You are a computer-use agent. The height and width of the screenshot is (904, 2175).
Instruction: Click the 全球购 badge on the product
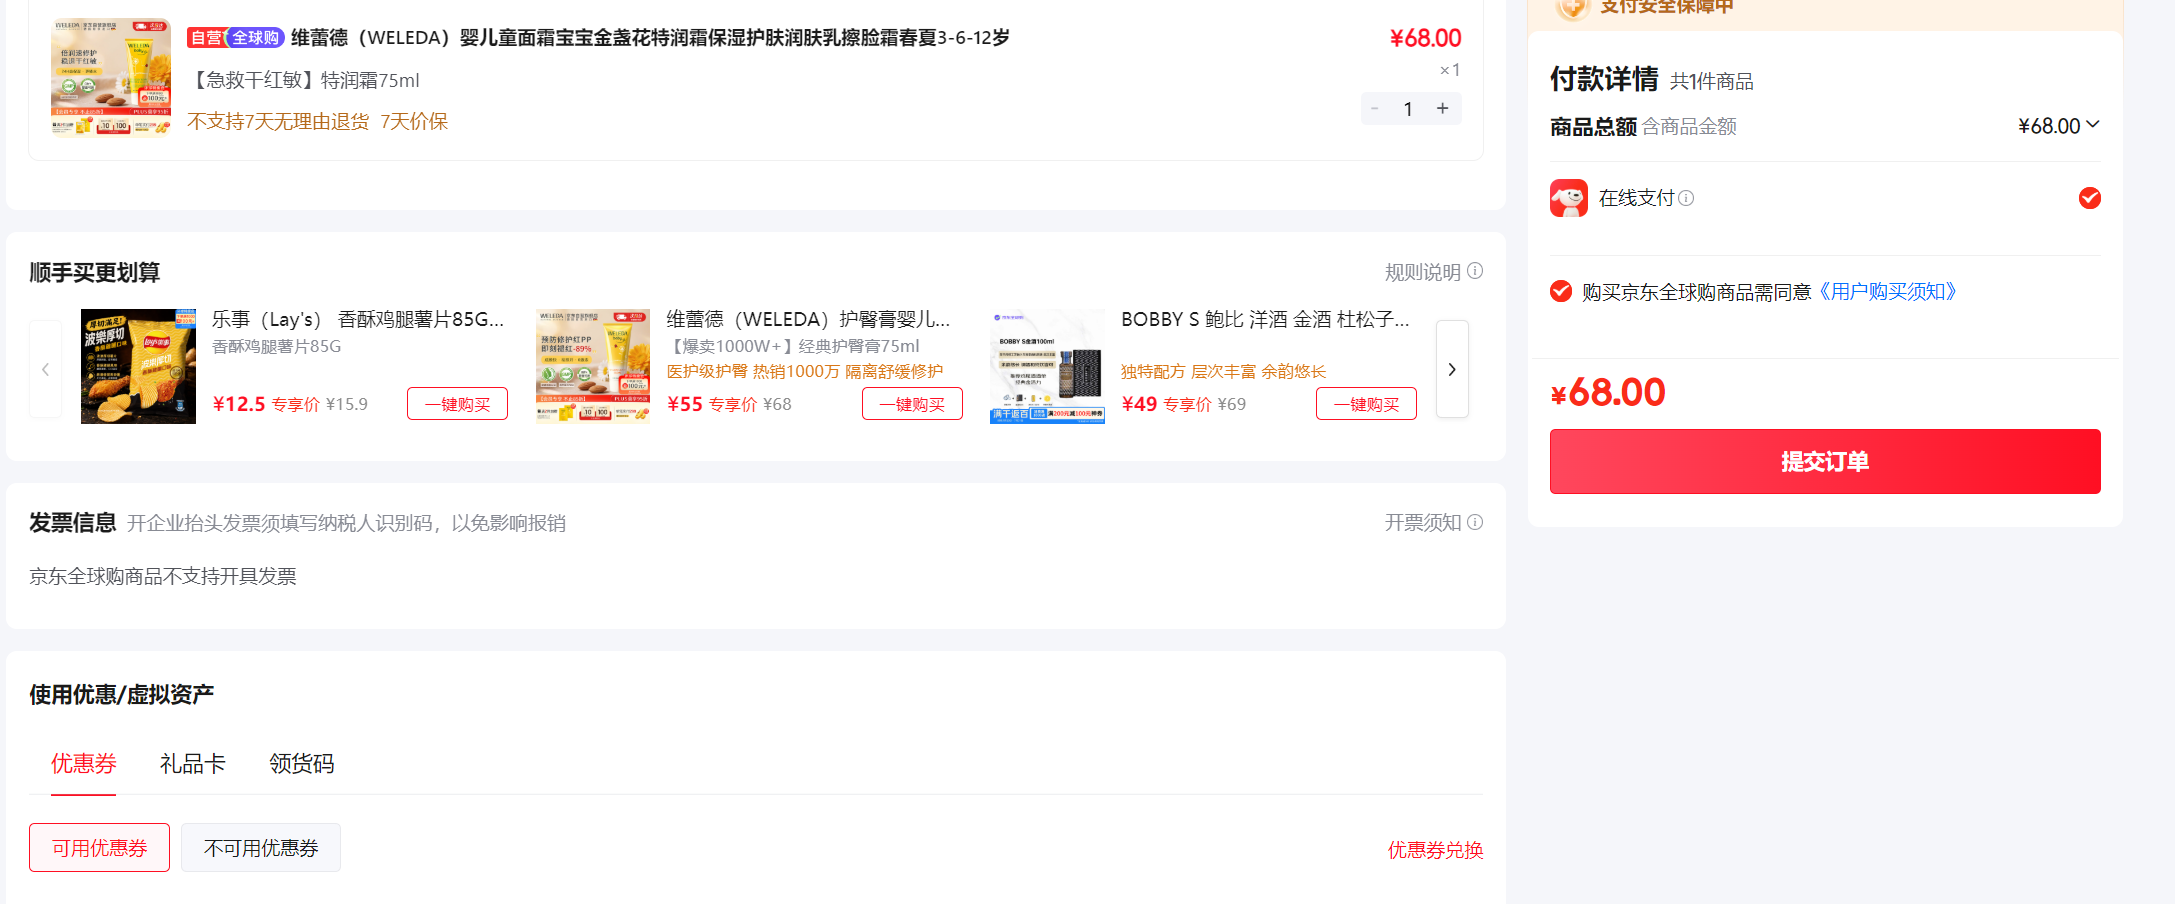click(255, 38)
